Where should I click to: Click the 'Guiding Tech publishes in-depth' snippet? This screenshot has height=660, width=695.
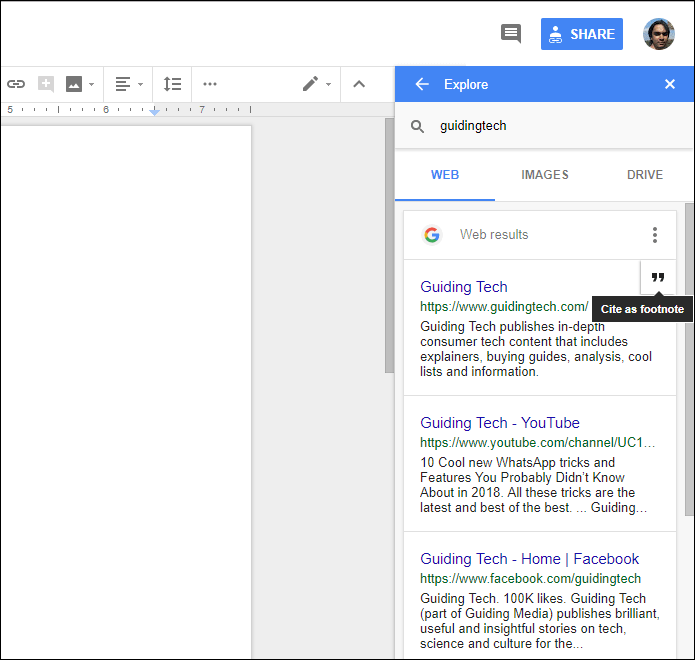(x=536, y=349)
